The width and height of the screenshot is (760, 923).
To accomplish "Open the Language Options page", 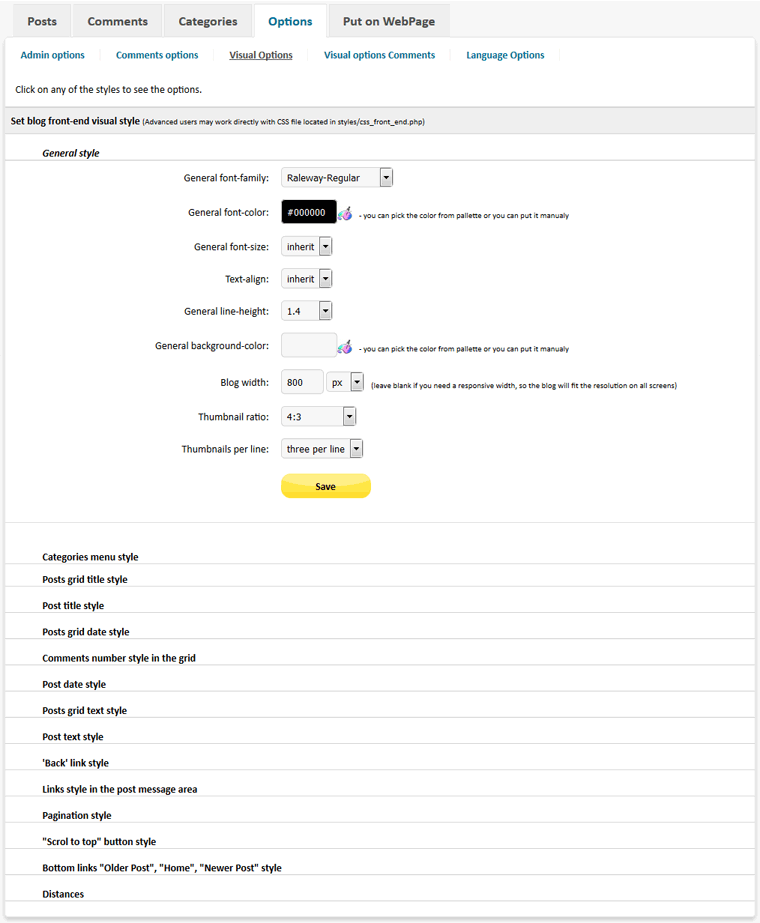I will point(505,55).
